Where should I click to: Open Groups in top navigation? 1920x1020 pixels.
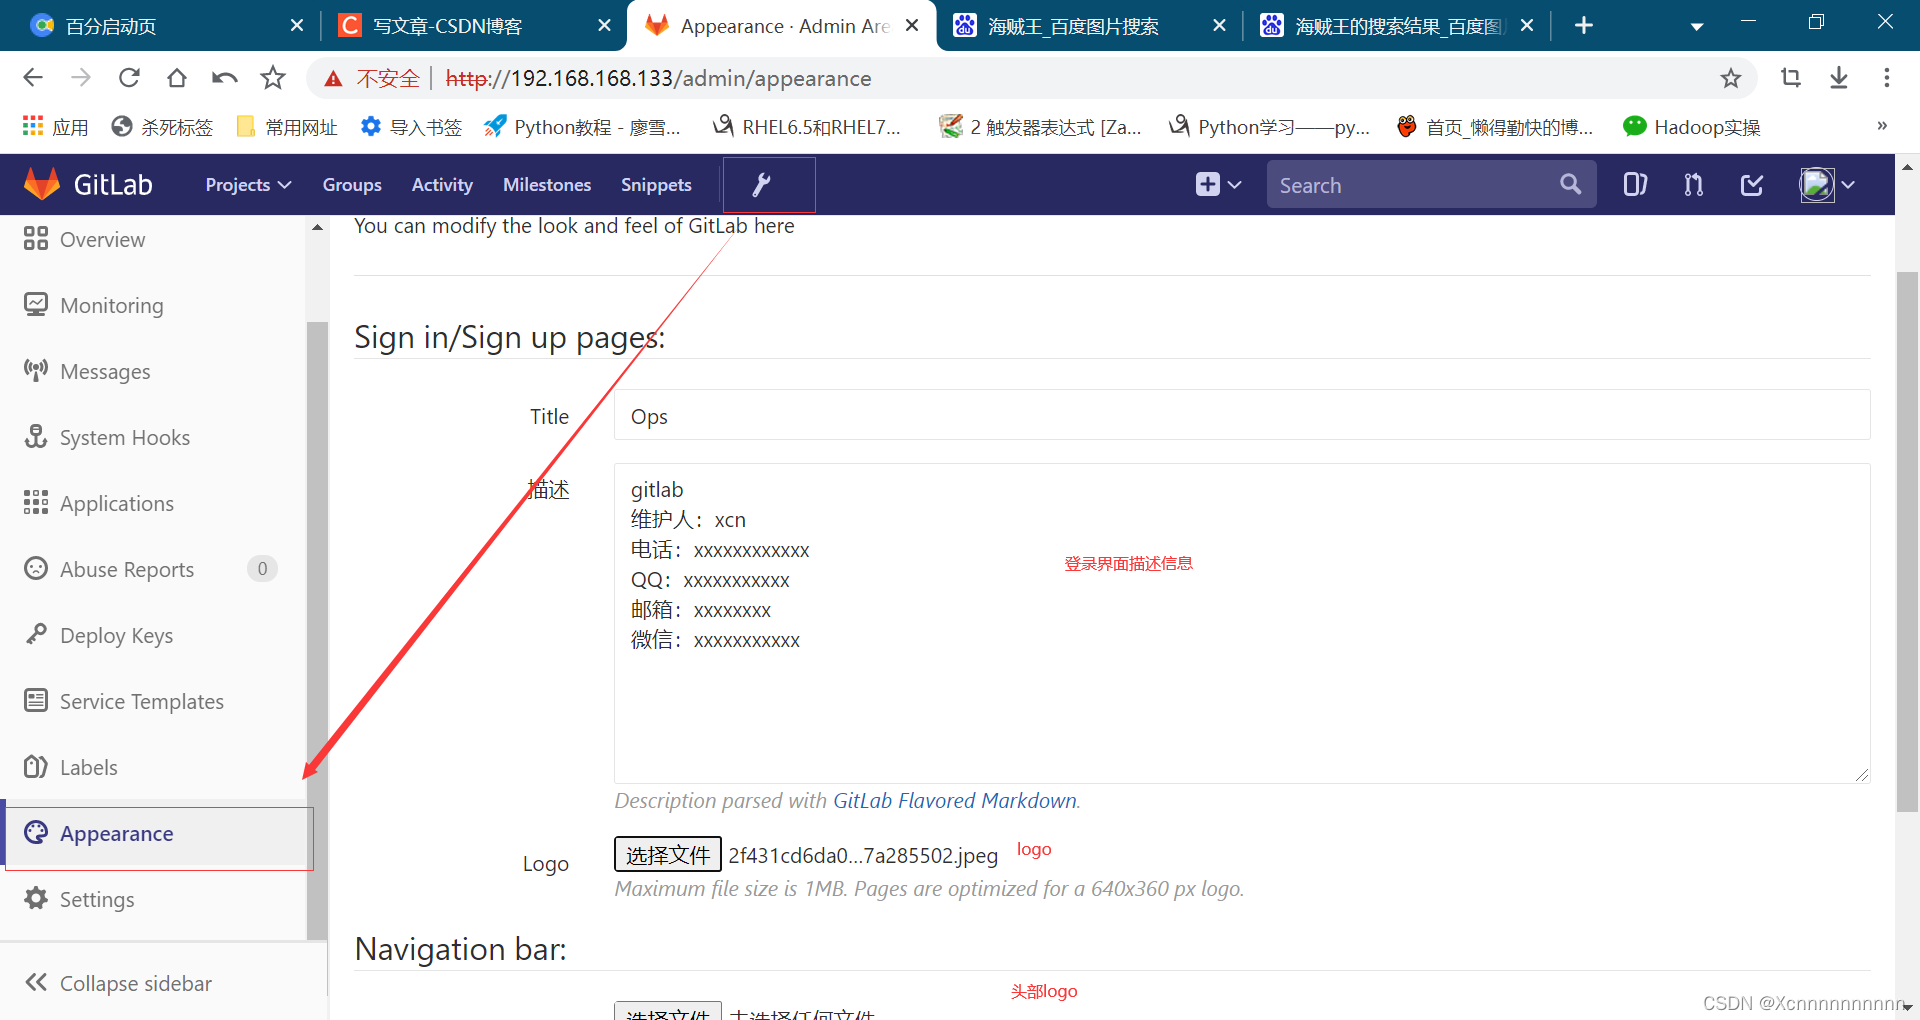(352, 185)
